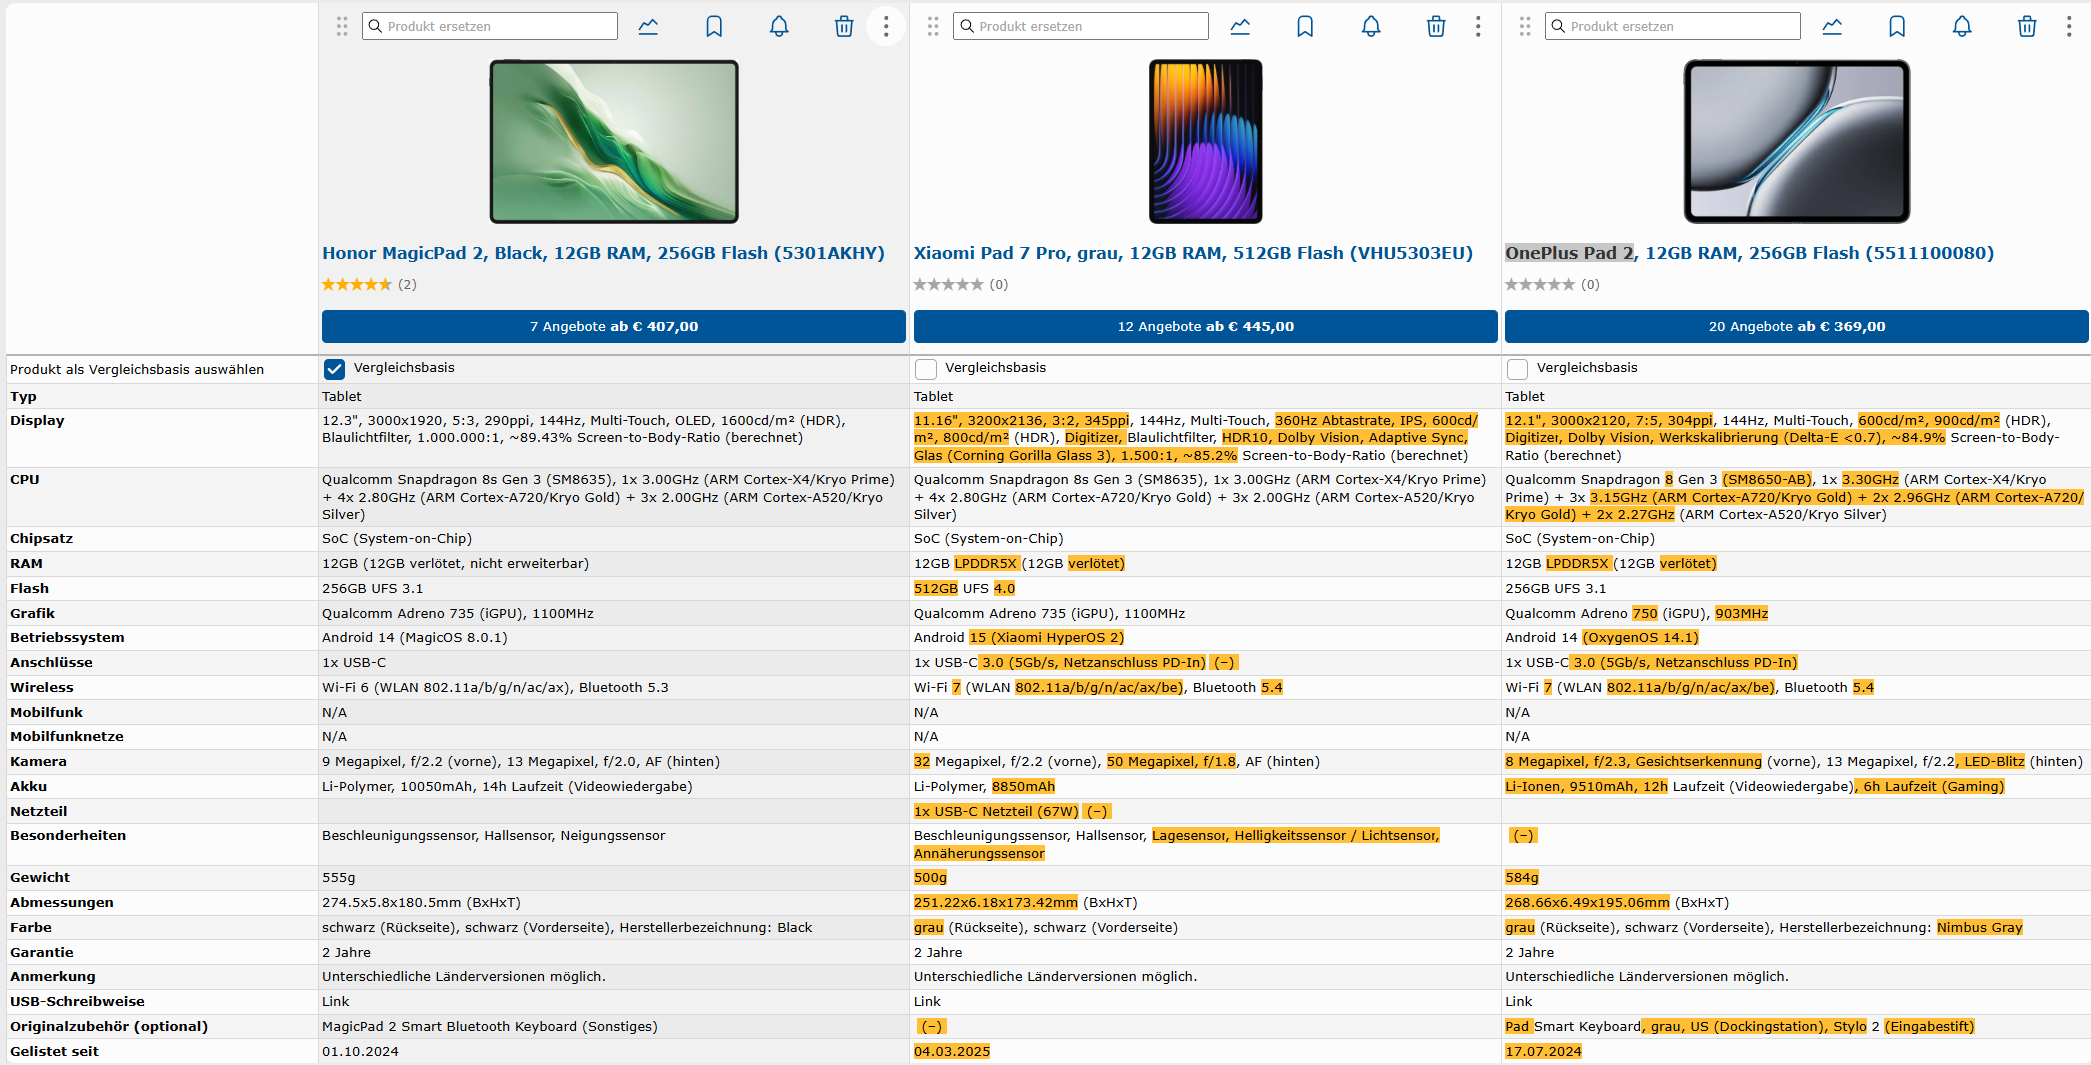Open more options menu for Xiaomi Pad 7 Pro
The width and height of the screenshot is (2091, 1065).
pyautogui.click(x=1478, y=26)
